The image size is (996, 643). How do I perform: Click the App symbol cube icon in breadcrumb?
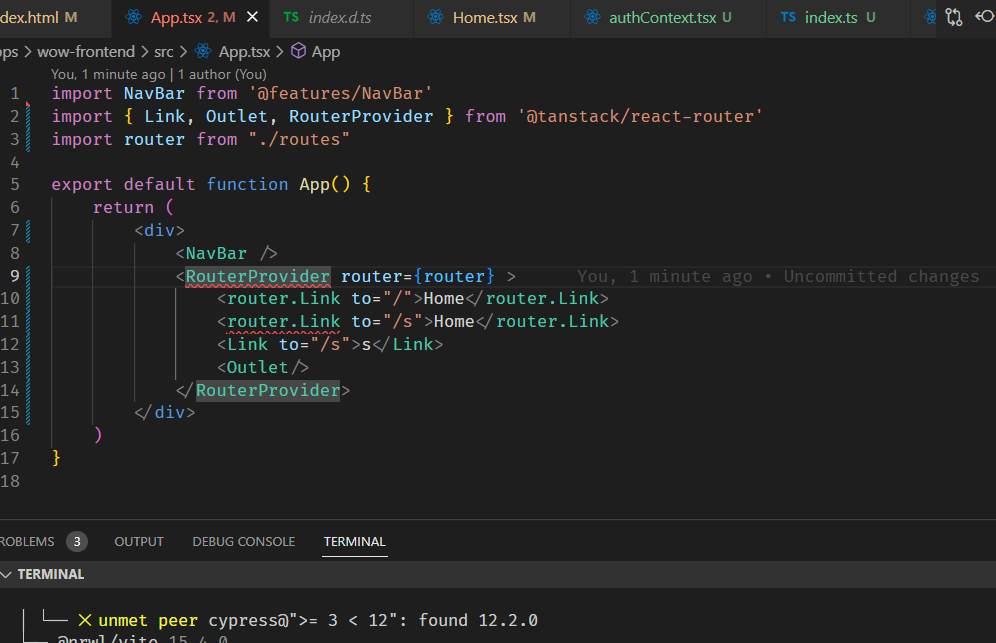(x=298, y=51)
